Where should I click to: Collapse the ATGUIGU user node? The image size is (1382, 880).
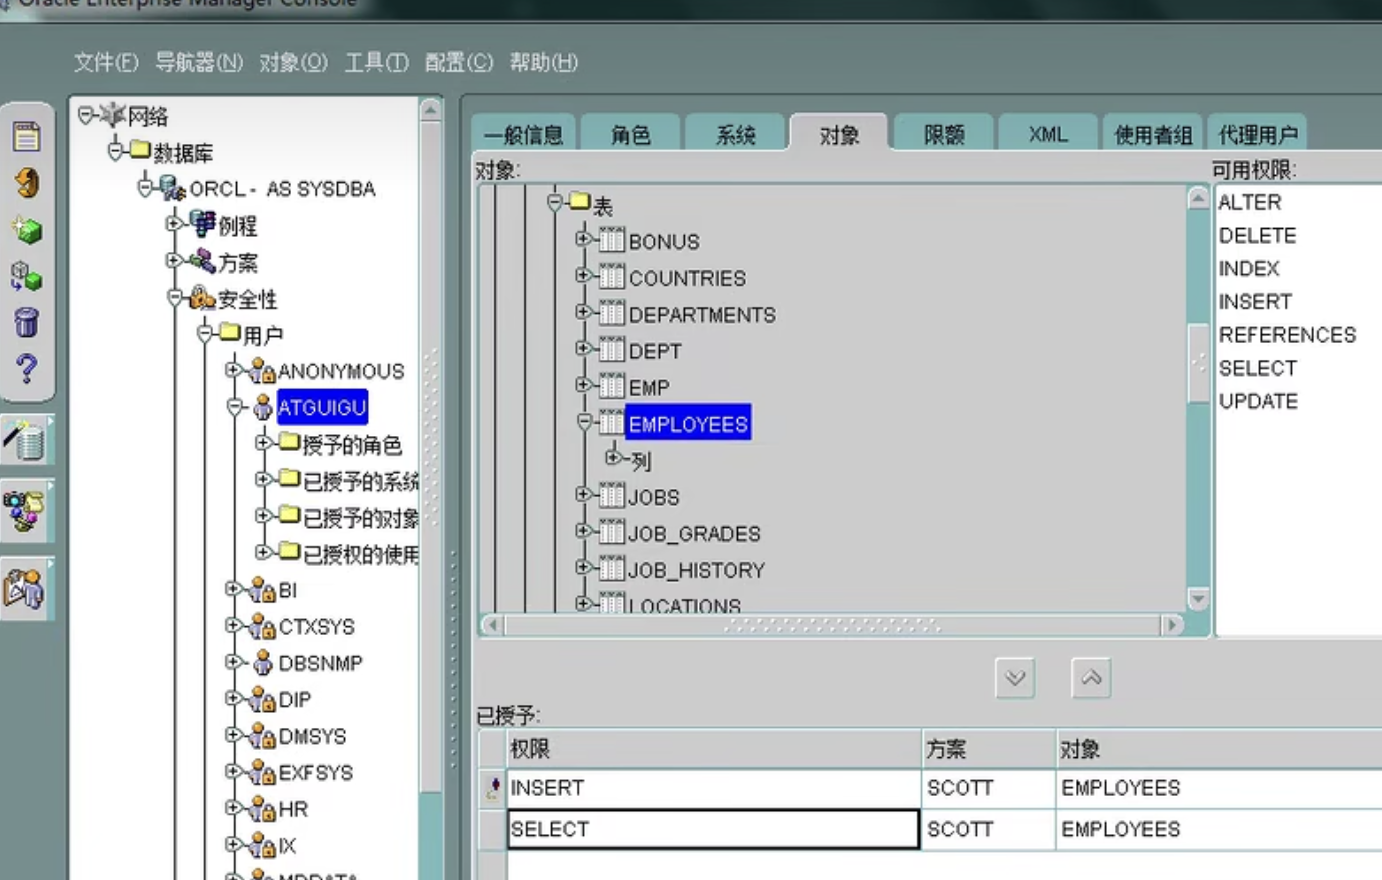click(234, 407)
